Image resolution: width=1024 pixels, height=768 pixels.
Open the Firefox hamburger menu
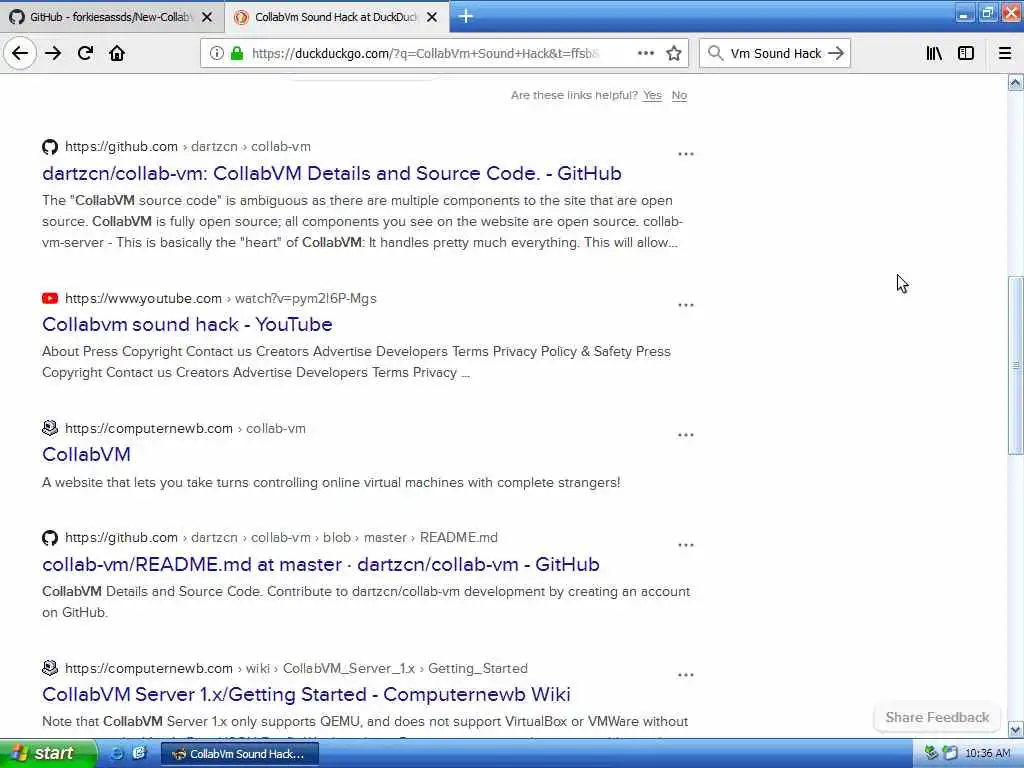tap(1004, 54)
